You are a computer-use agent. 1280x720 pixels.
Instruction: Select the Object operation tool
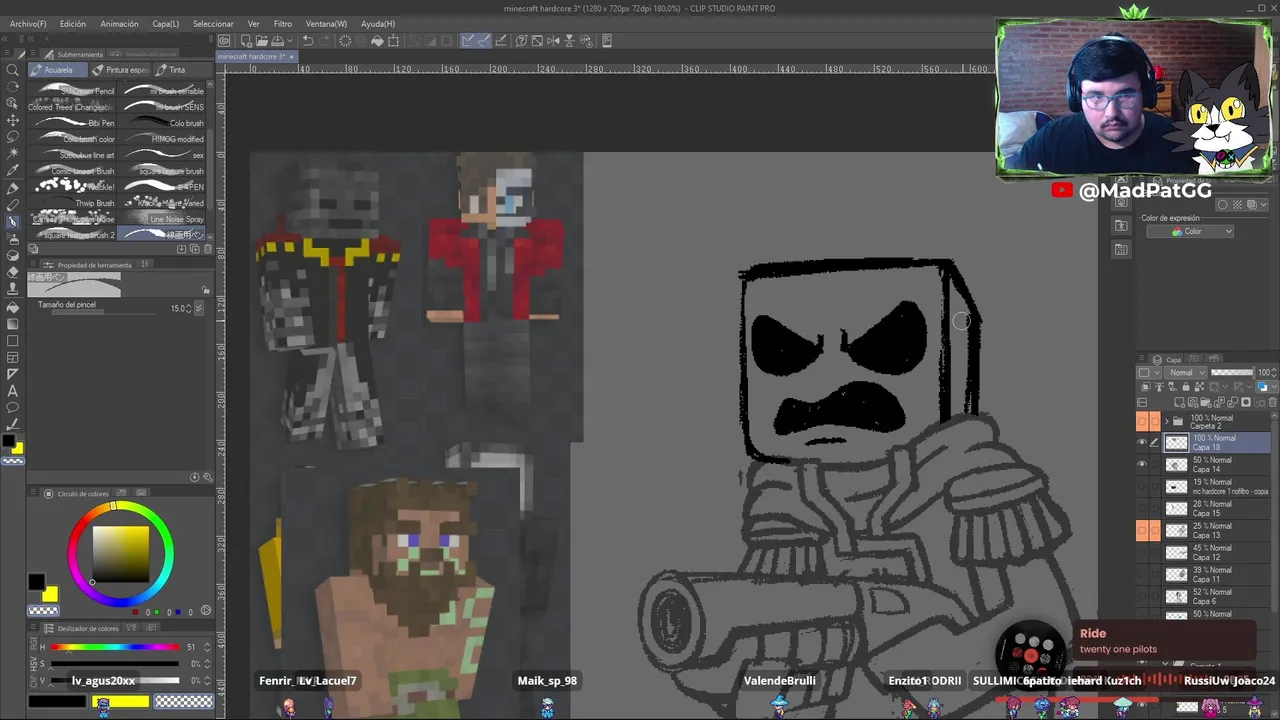[x=13, y=104]
